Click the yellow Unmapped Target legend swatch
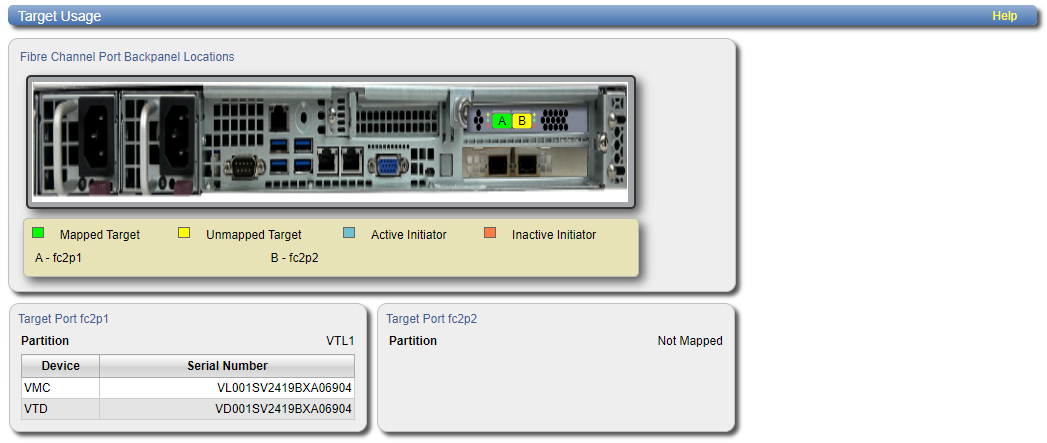1047x443 pixels. (184, 234)
